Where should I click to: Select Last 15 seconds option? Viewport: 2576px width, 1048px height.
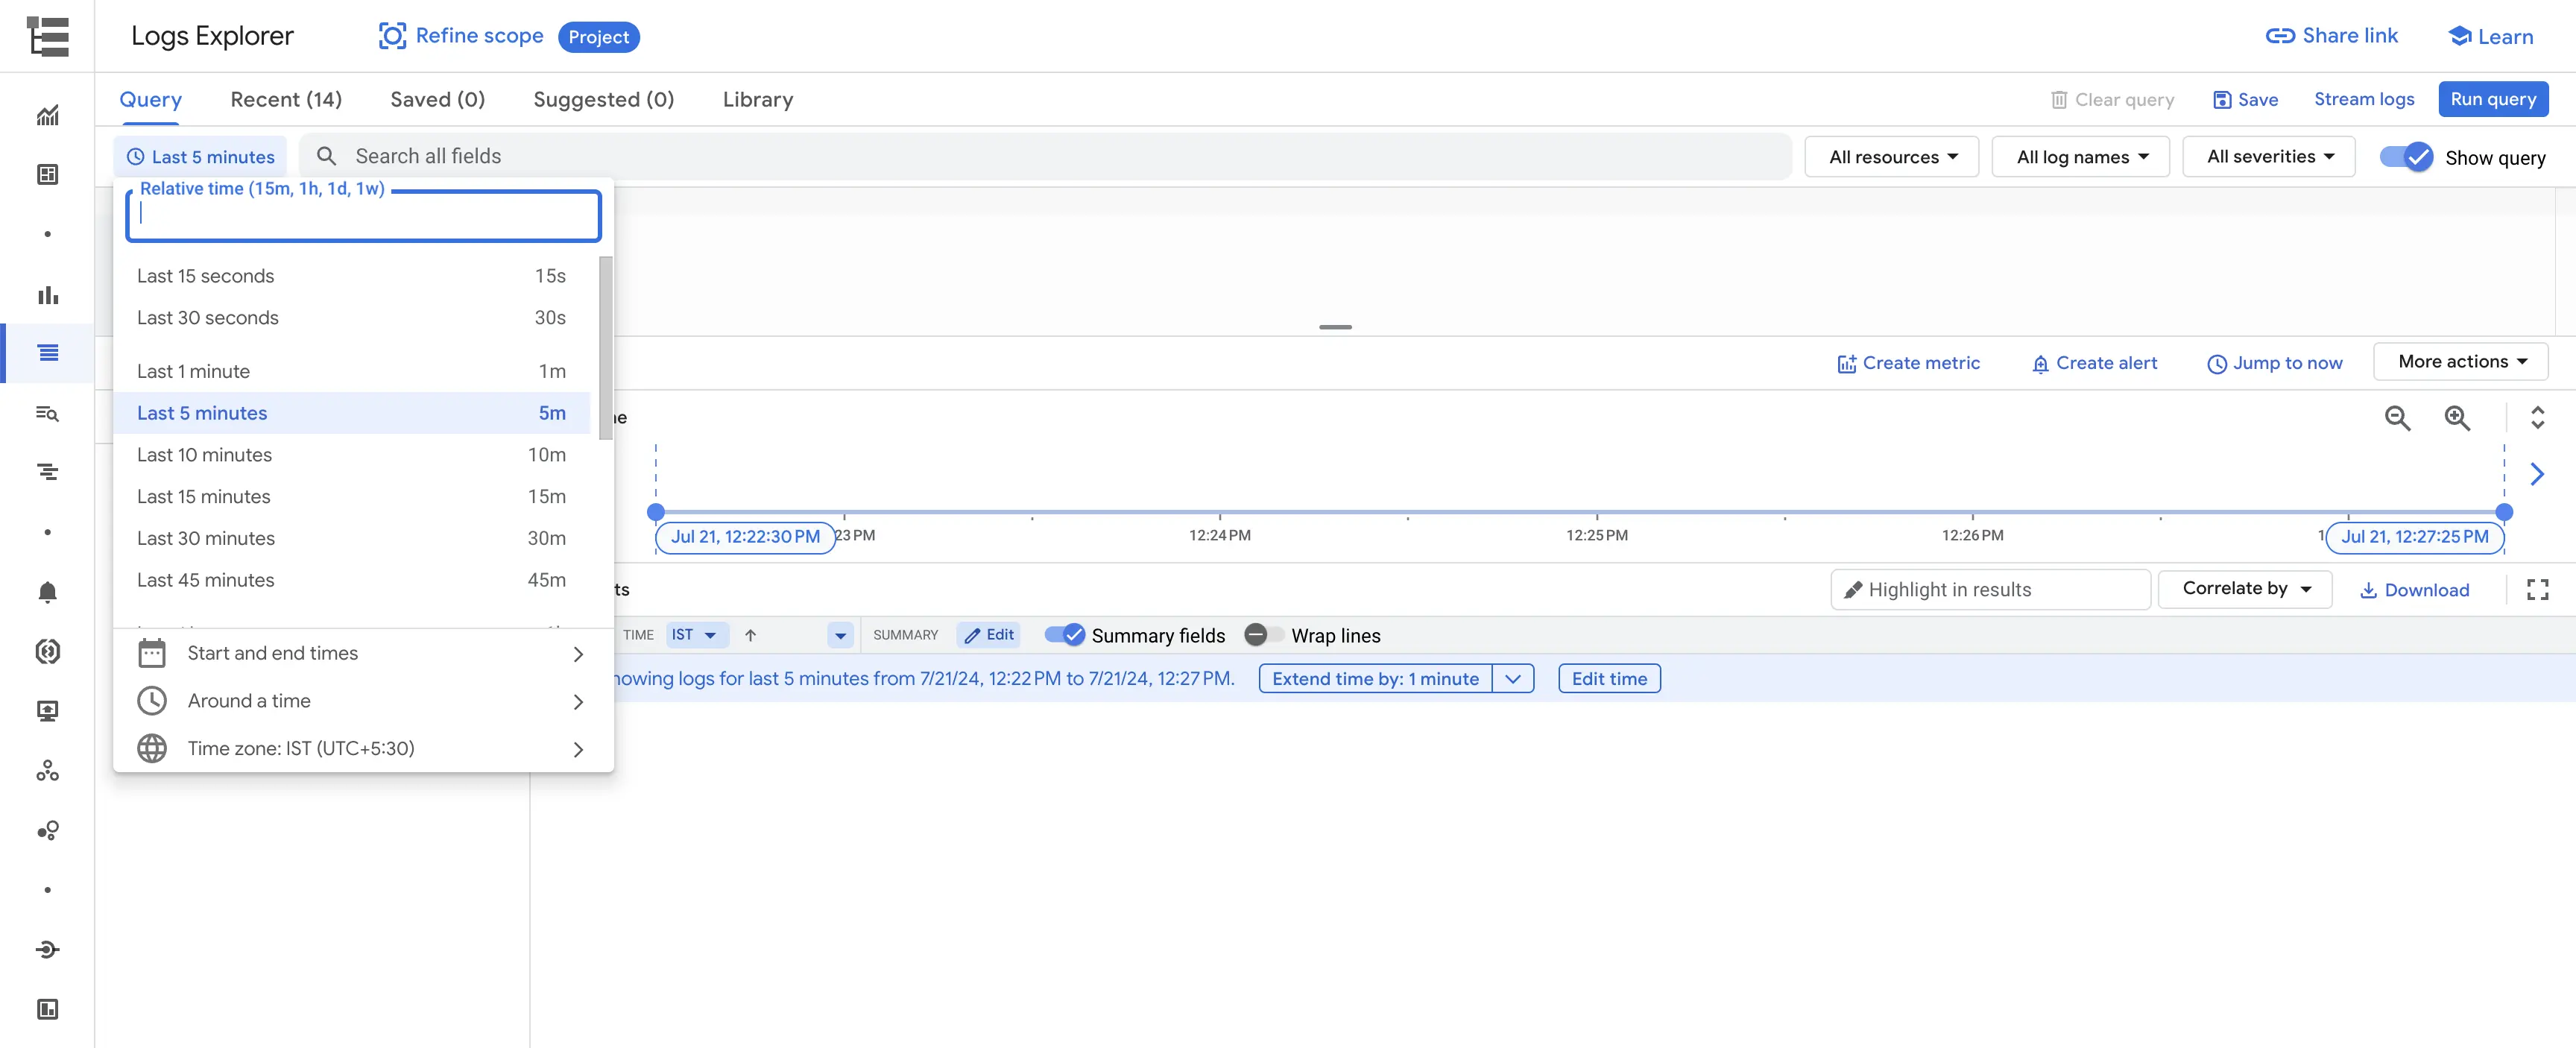(x=351, y=276)
